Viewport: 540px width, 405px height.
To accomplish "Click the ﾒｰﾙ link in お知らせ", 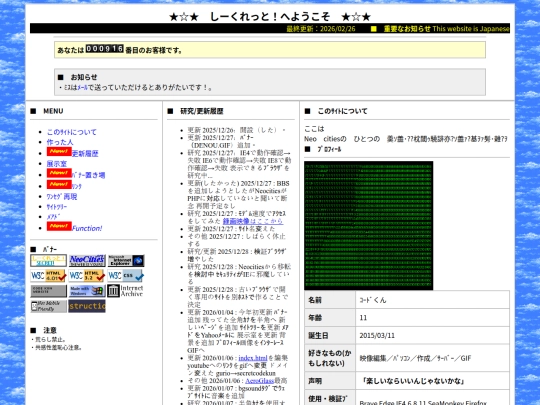I will tap(82, 88).
